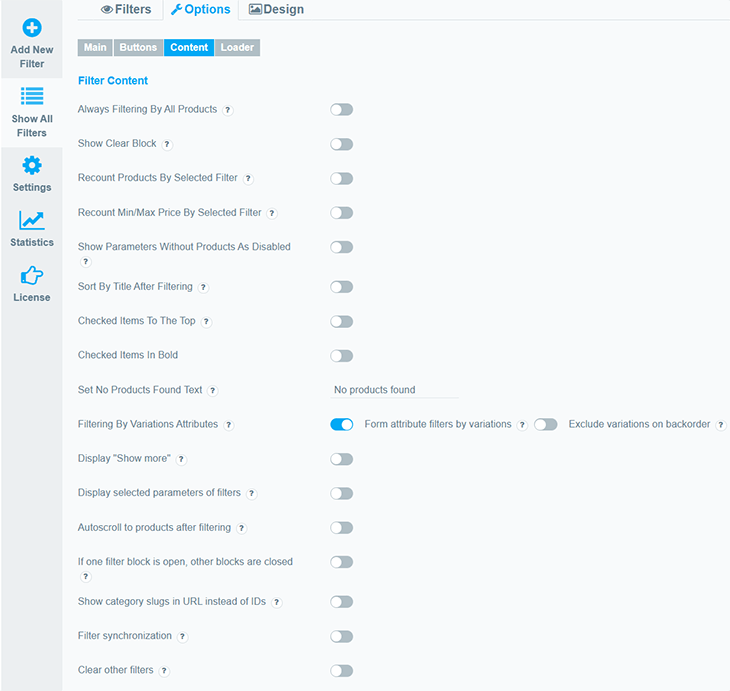Select the Options tab
The image size is (730, 691).
201,9
